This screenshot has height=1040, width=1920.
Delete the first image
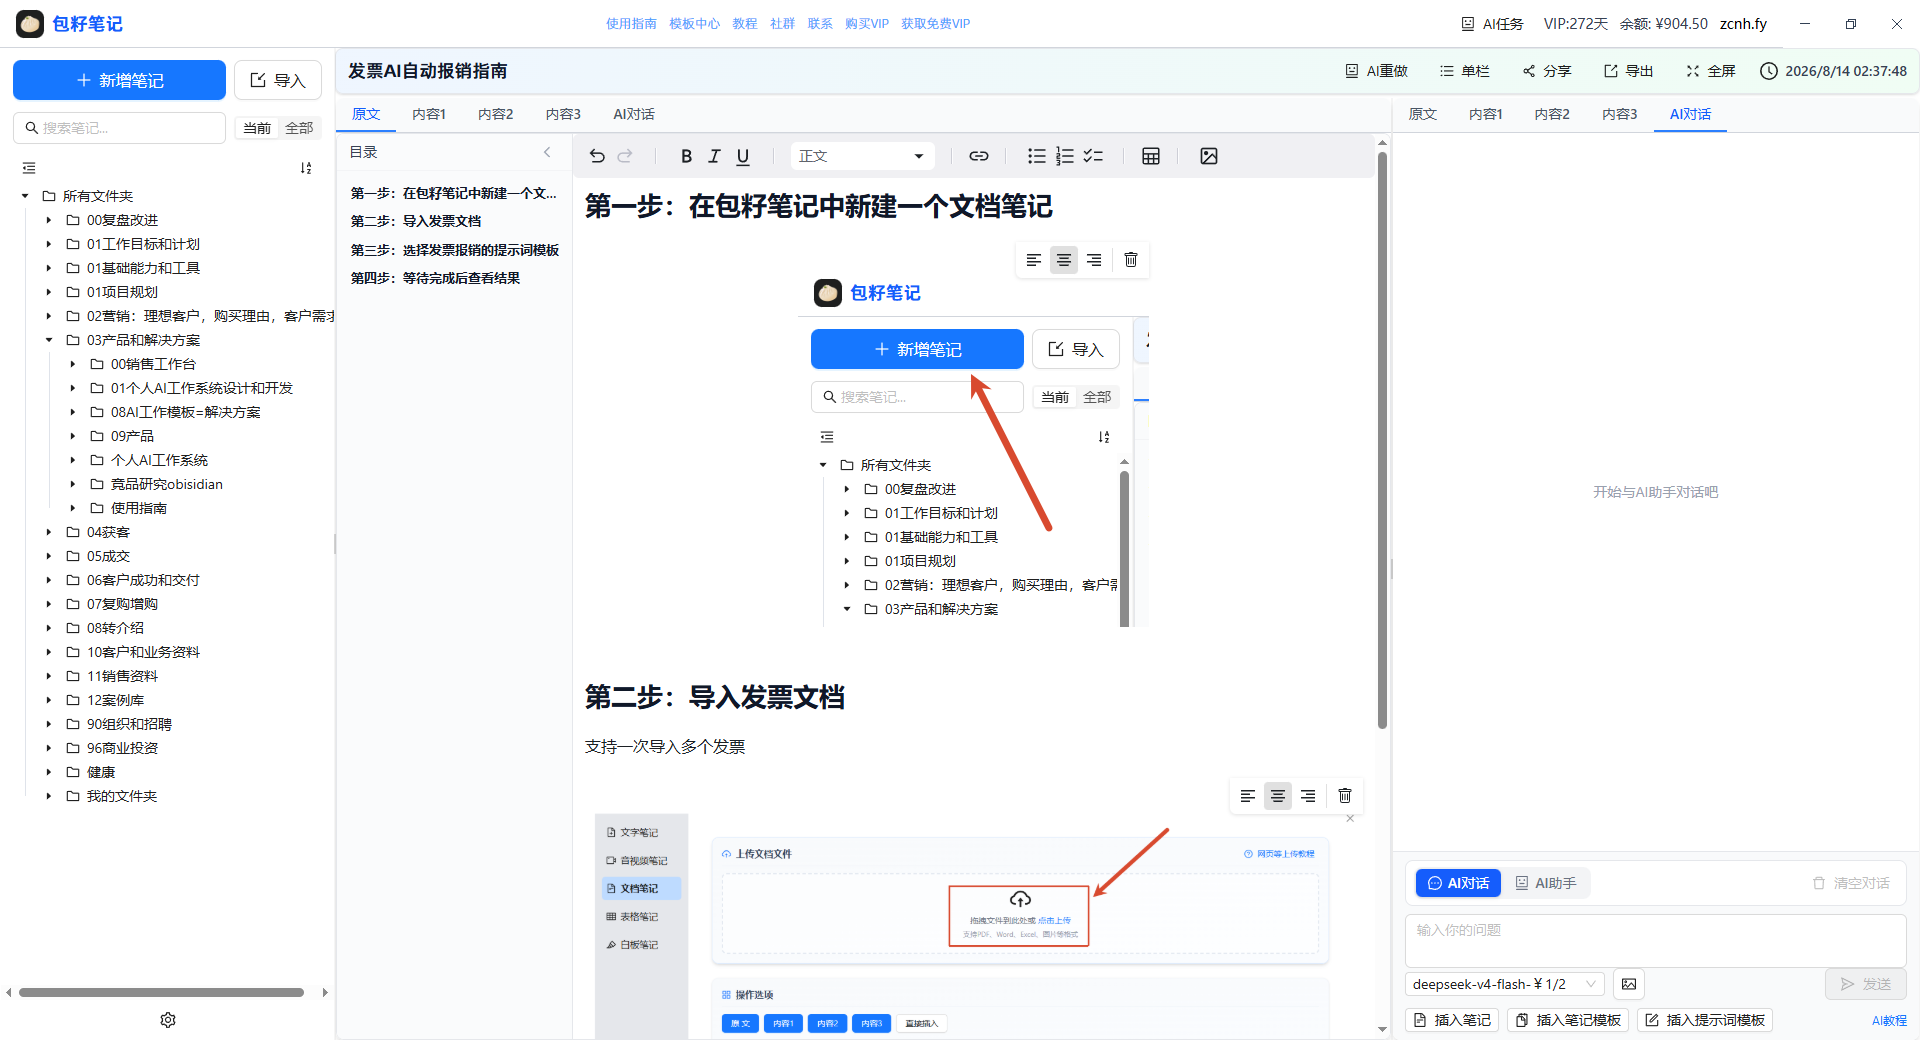coord(1131,260)
